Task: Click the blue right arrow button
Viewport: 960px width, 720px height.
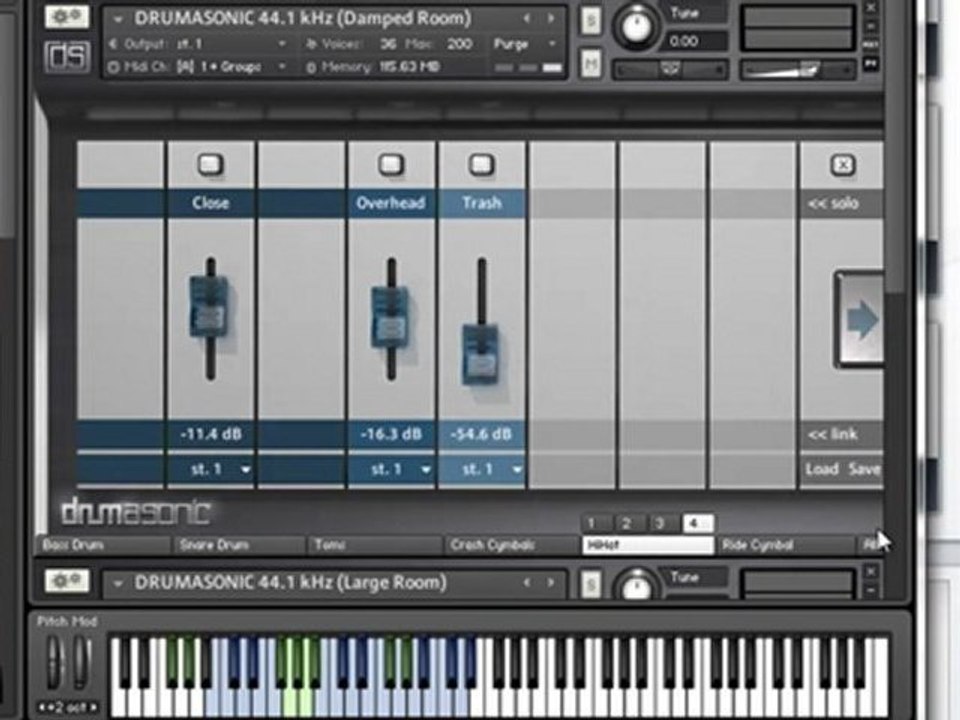Action: [860, 319]
